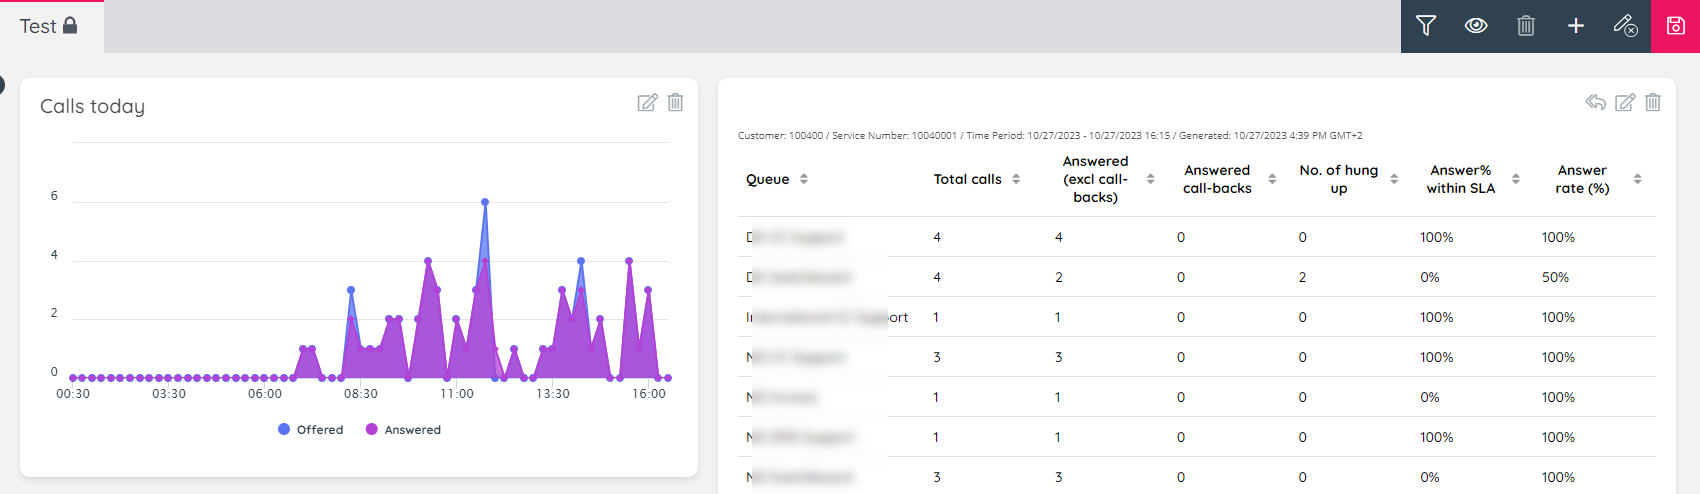Toggle Offered series in chart legend
This screenshot has width=1700, height=494.
(x=311, y=430)
